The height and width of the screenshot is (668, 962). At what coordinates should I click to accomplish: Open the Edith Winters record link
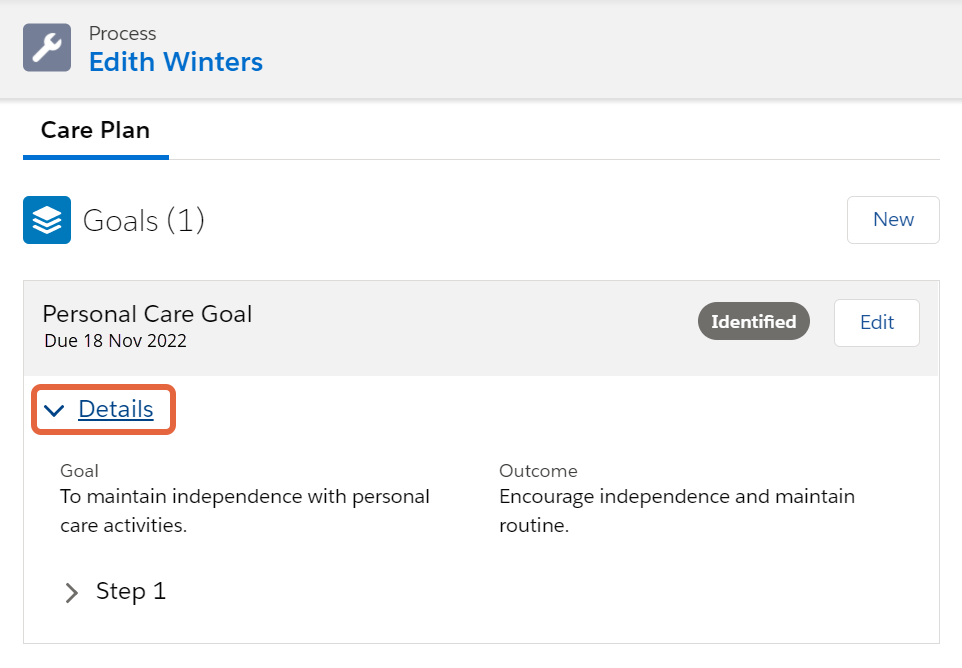[x=176, y=62]
